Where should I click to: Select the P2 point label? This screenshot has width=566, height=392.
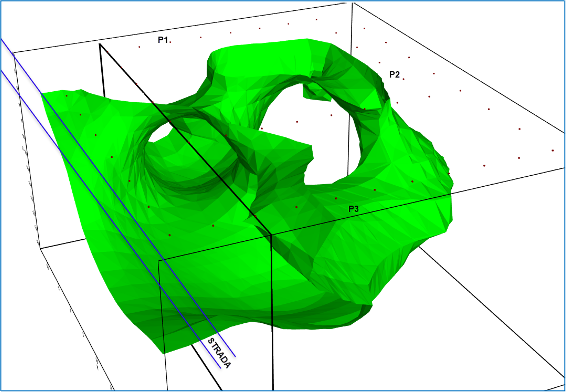394,75
